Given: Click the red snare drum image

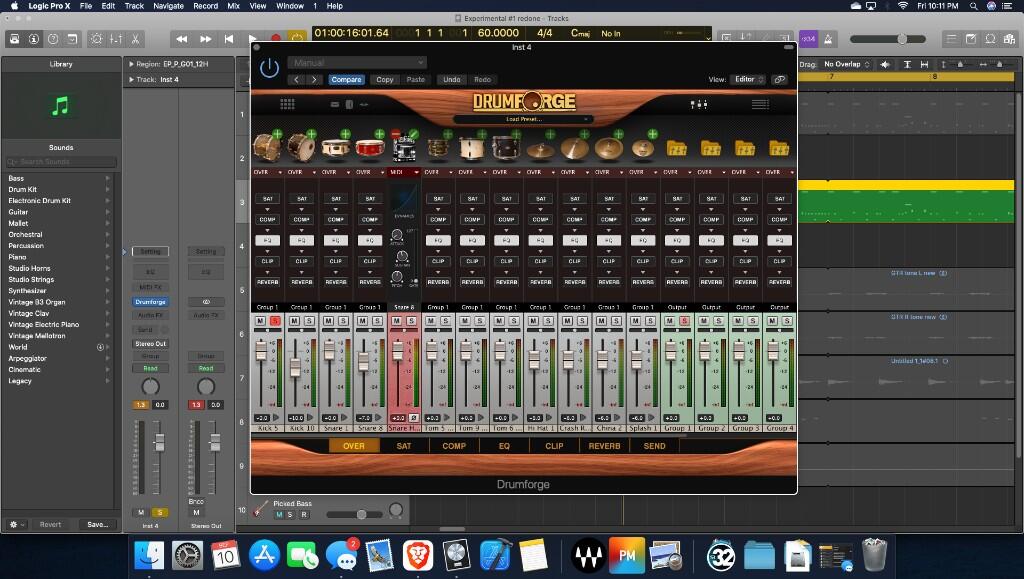Looking at the screenshot, I should coord(369,149).
